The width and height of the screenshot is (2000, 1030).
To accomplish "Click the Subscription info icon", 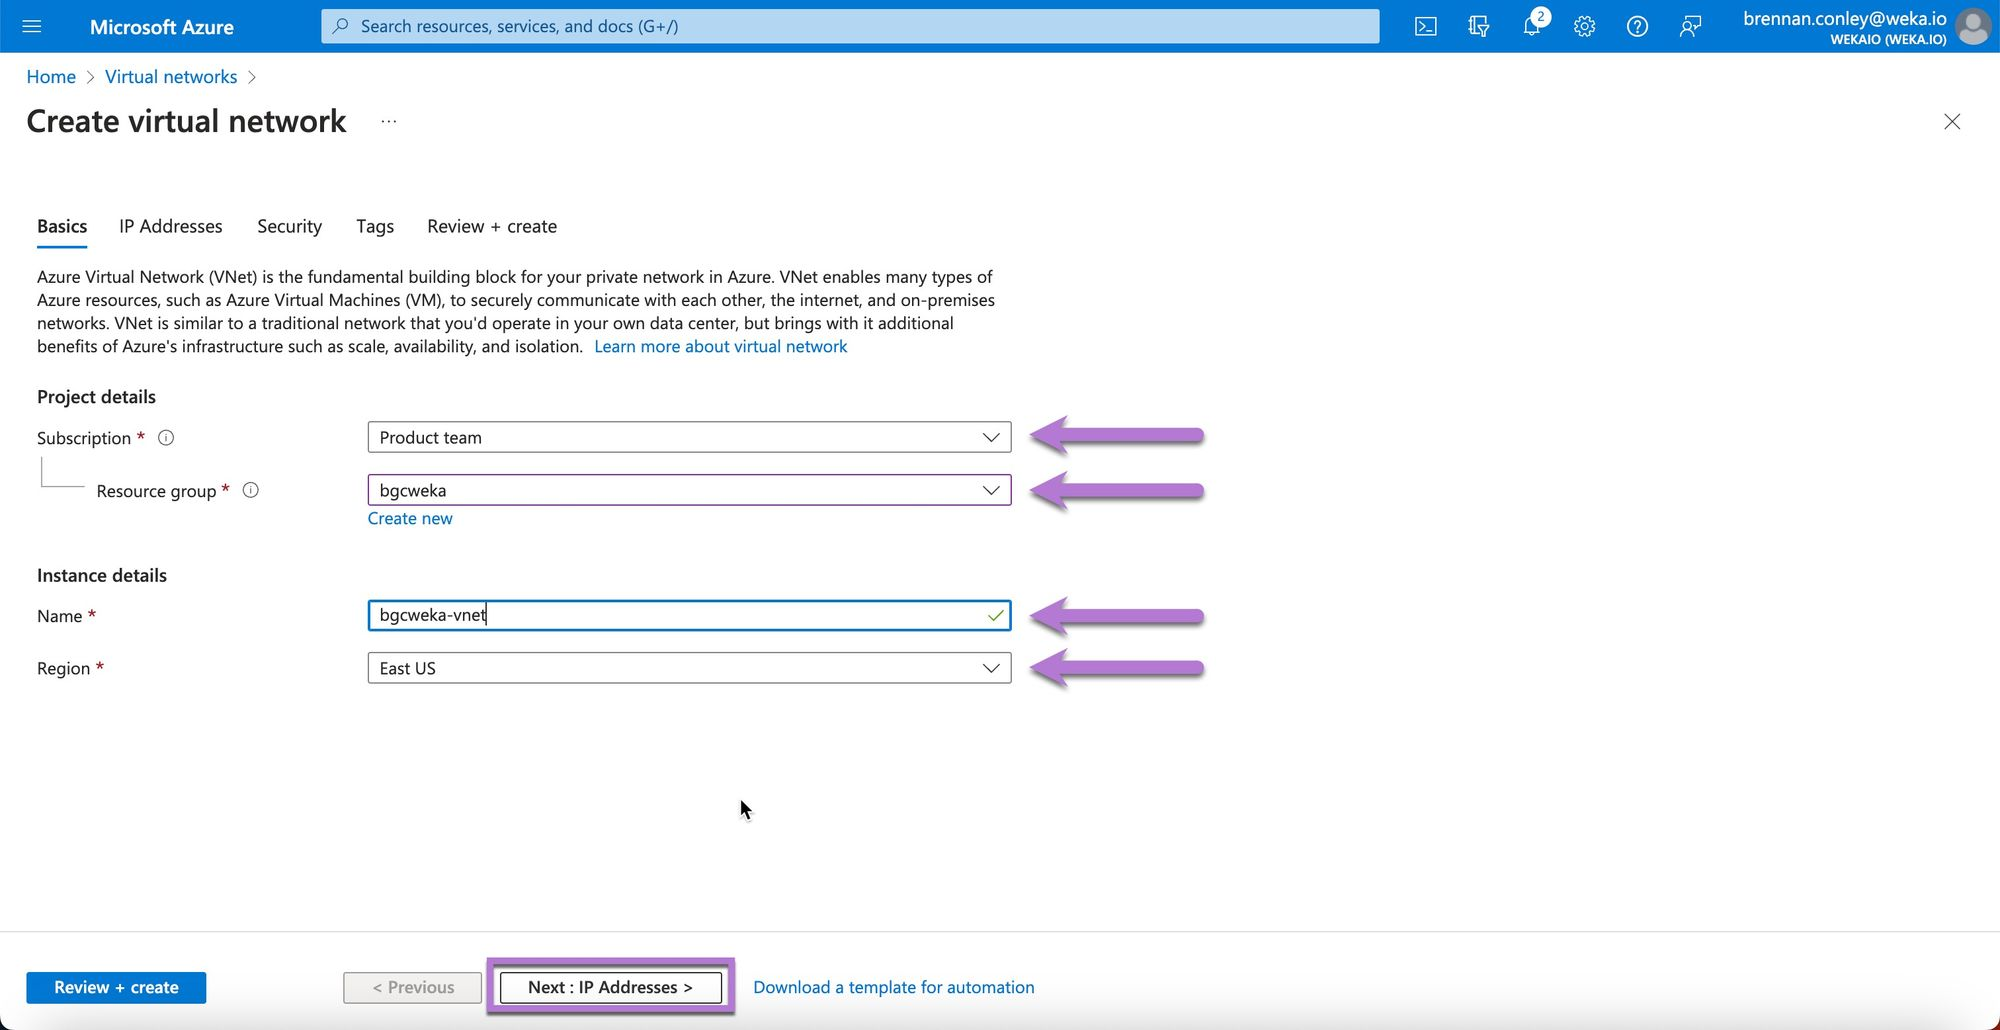I will 167,438.
